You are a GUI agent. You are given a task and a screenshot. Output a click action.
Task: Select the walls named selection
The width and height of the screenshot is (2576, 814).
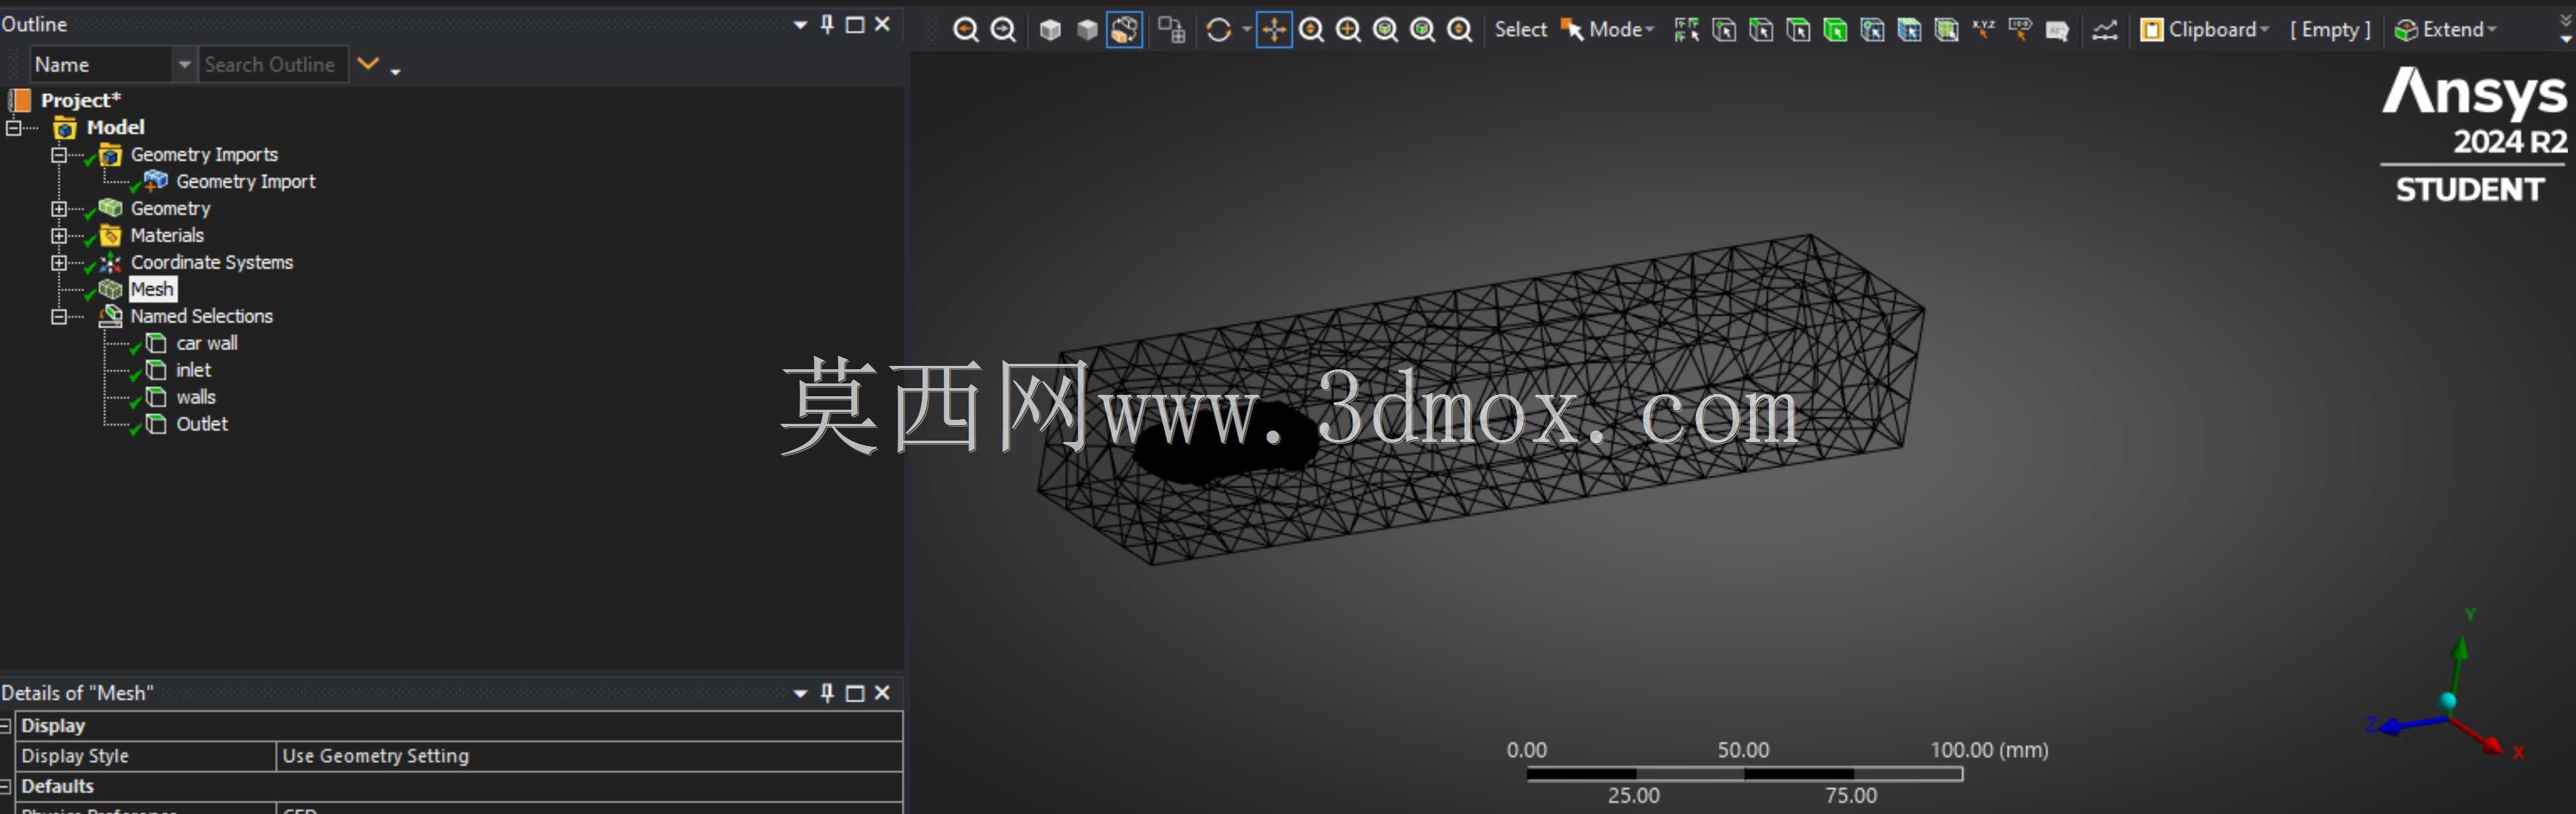click(x=196, y=397)
